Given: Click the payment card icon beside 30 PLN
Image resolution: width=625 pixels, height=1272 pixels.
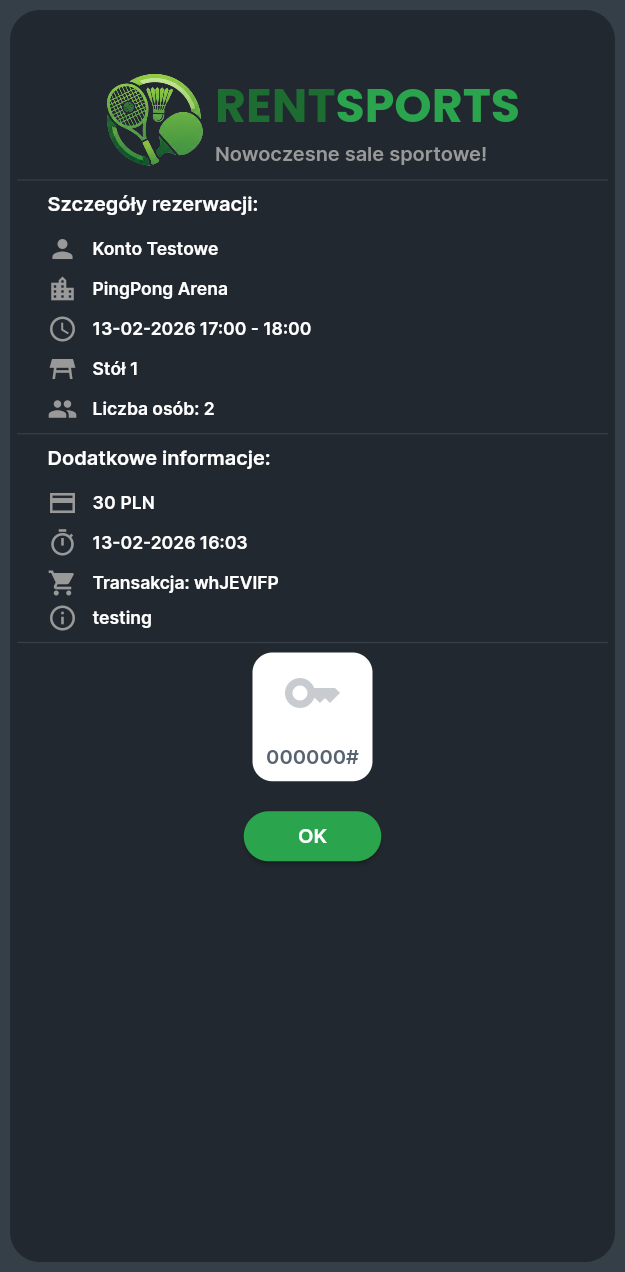Looking at the screenshot, I should [x=63, y=503].
